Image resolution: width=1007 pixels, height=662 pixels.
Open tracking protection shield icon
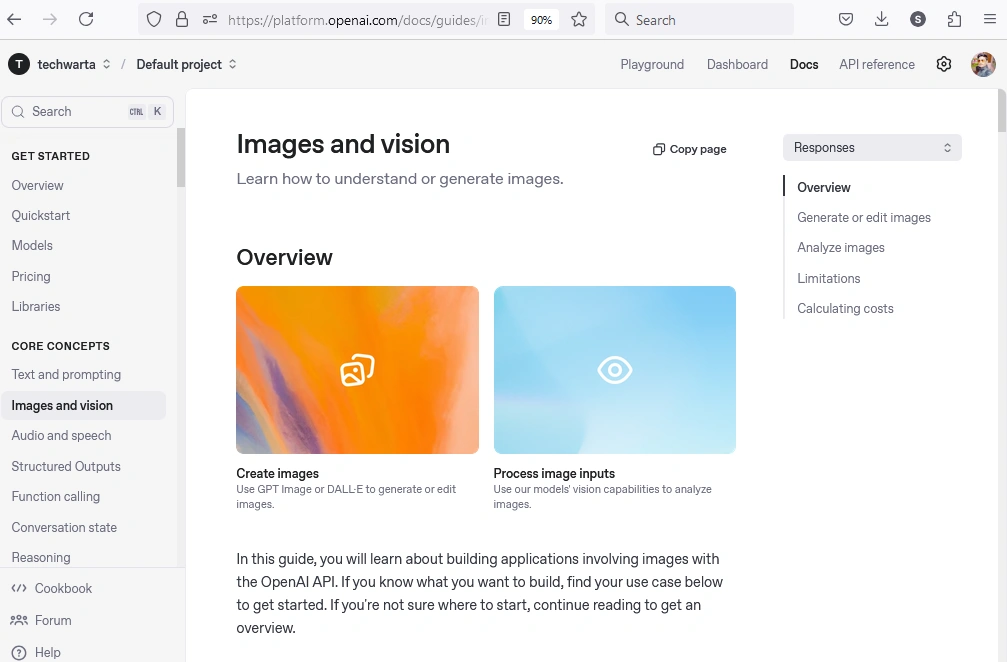[154, 19]
